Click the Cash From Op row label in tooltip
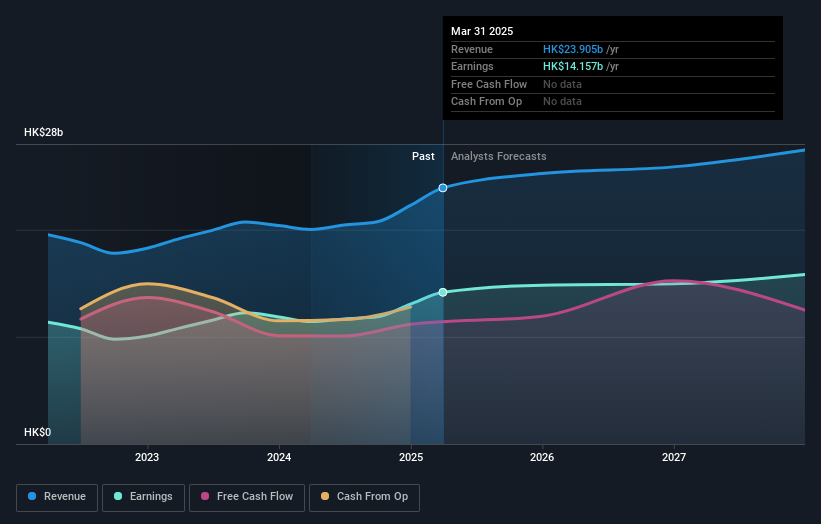Viewport: 821px width, 524px height. coord(486,102)
